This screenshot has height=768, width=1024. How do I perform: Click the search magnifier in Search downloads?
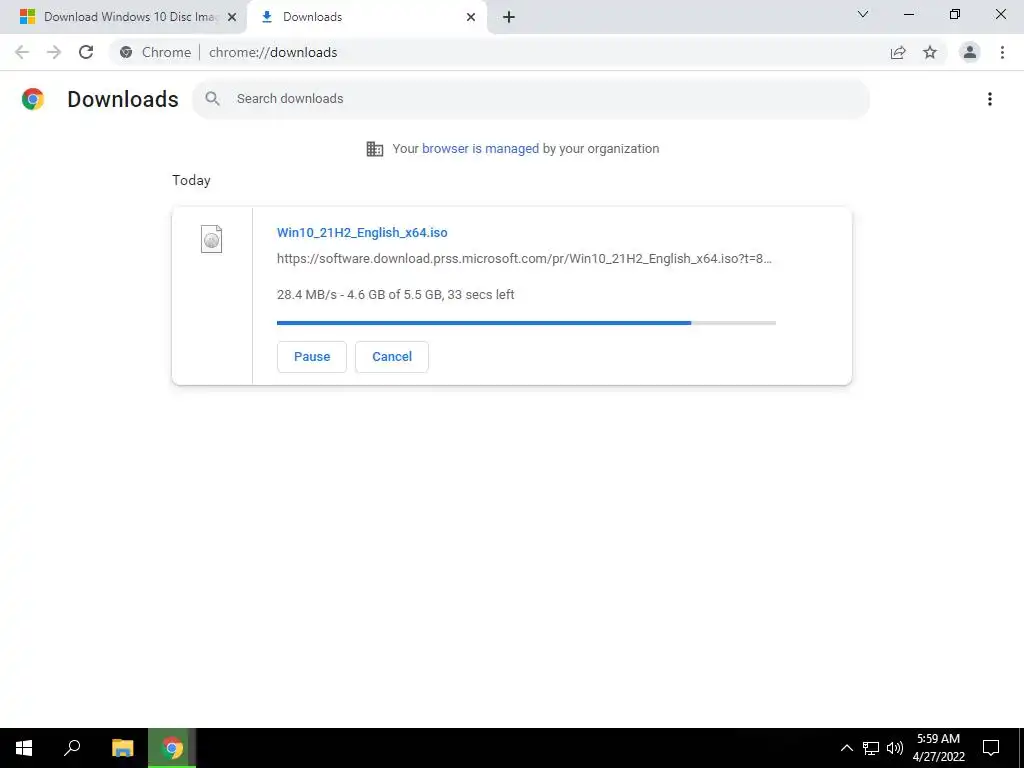point(212,99)
